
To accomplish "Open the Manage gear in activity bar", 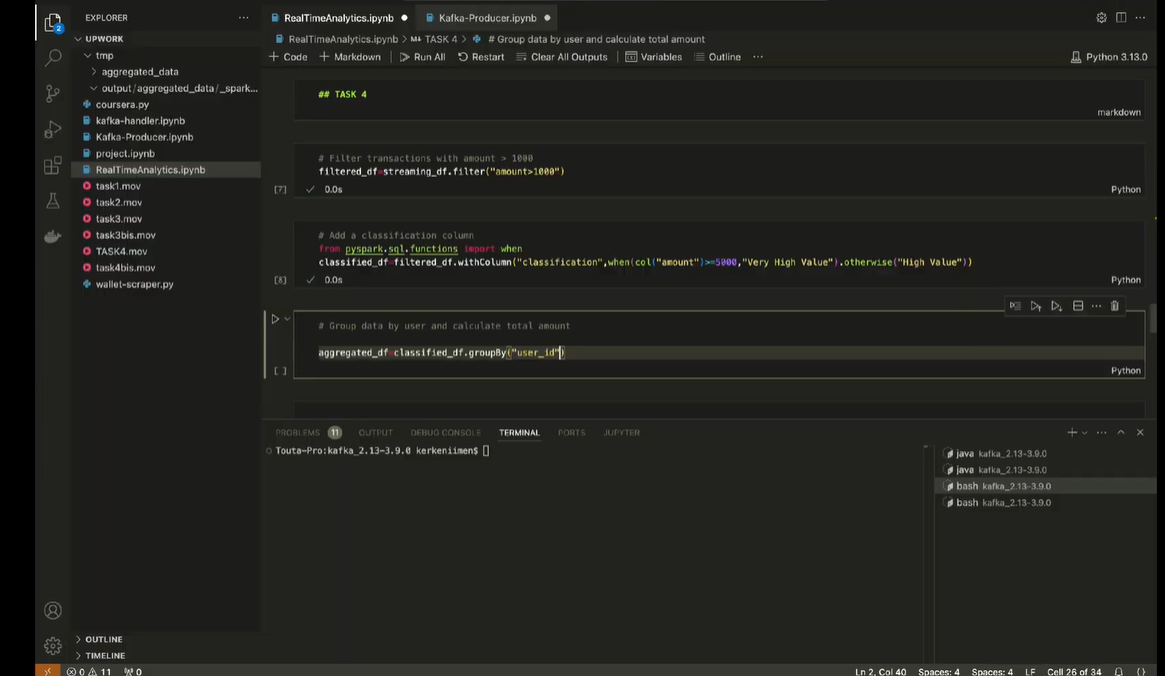I will tap(53, 646).
